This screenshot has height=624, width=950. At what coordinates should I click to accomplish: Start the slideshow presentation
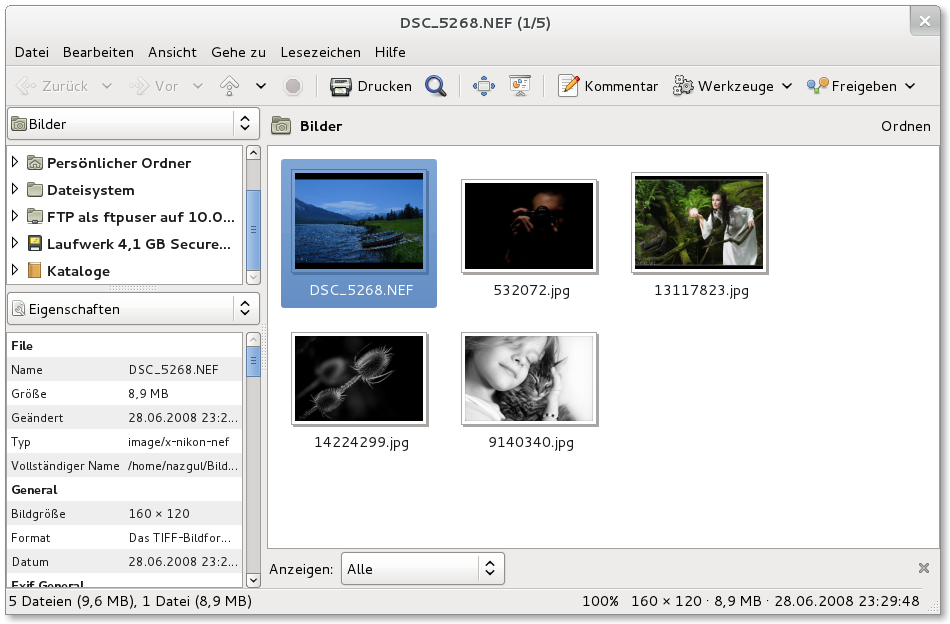519,86
